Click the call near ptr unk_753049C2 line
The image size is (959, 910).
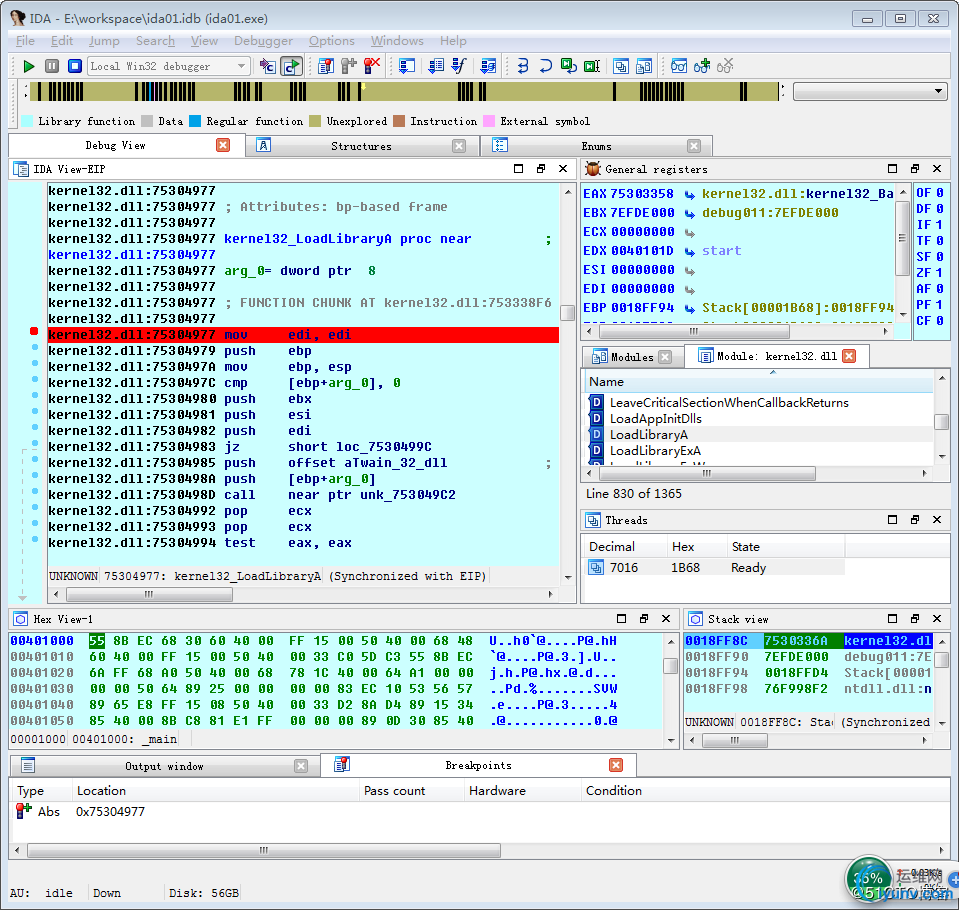[303, 495]
